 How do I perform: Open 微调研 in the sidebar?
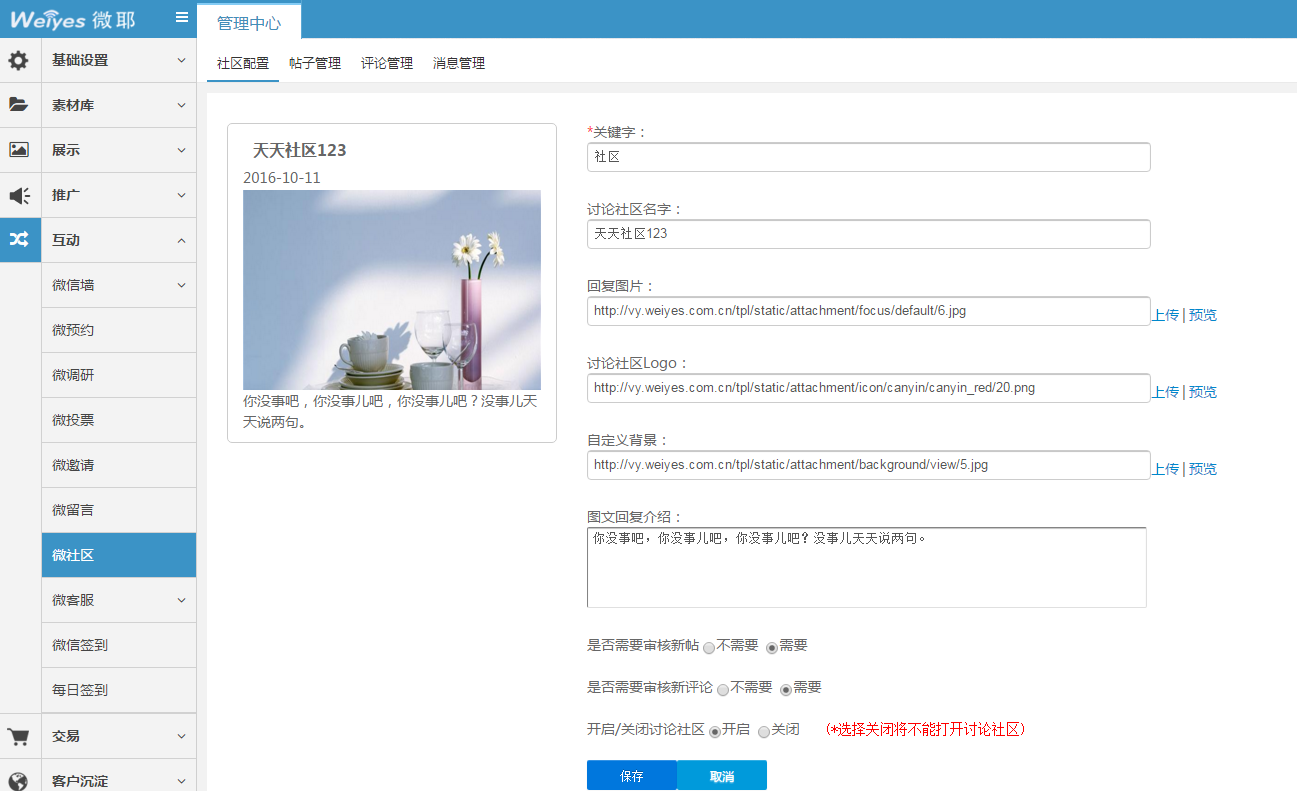[119, 375]
